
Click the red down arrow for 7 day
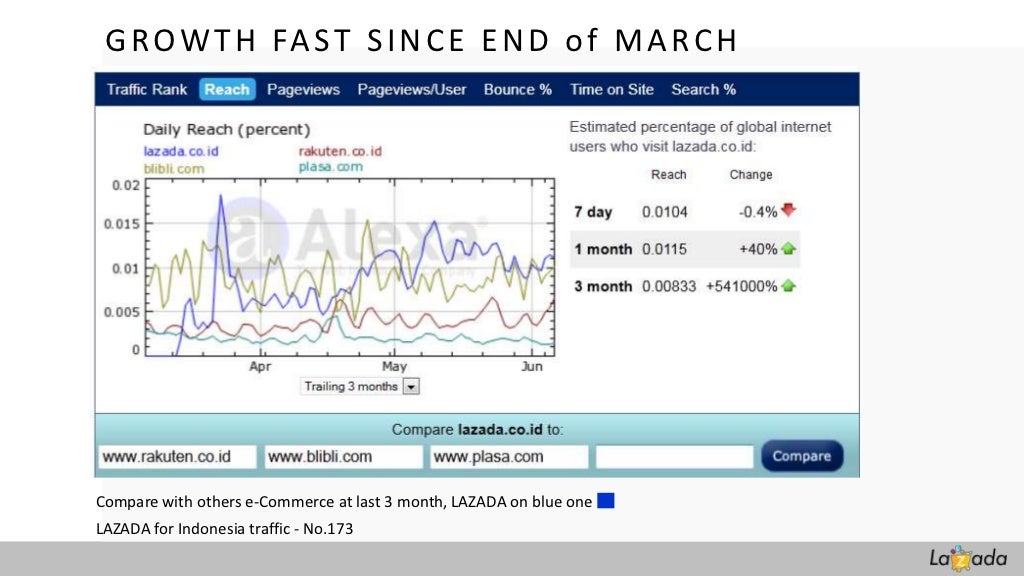788,210
